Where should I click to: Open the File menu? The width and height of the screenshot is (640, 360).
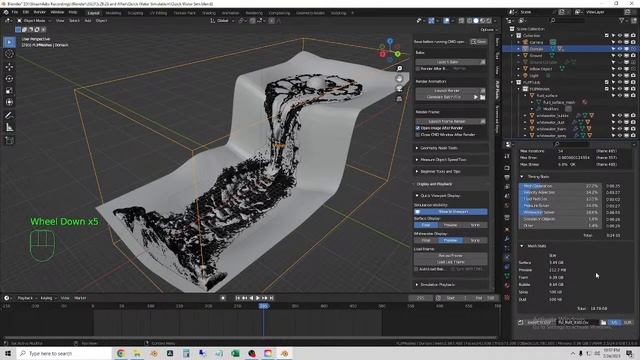coord(15,12)
